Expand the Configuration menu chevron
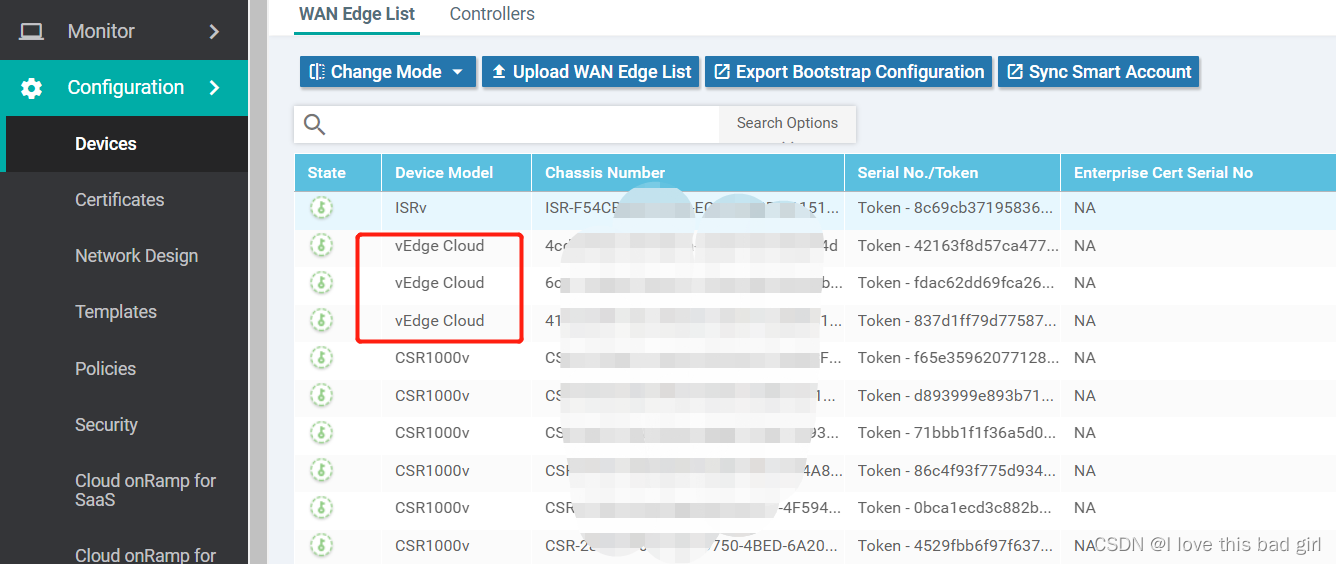The height and width of the screenshot is (564, 1336). 214,88
